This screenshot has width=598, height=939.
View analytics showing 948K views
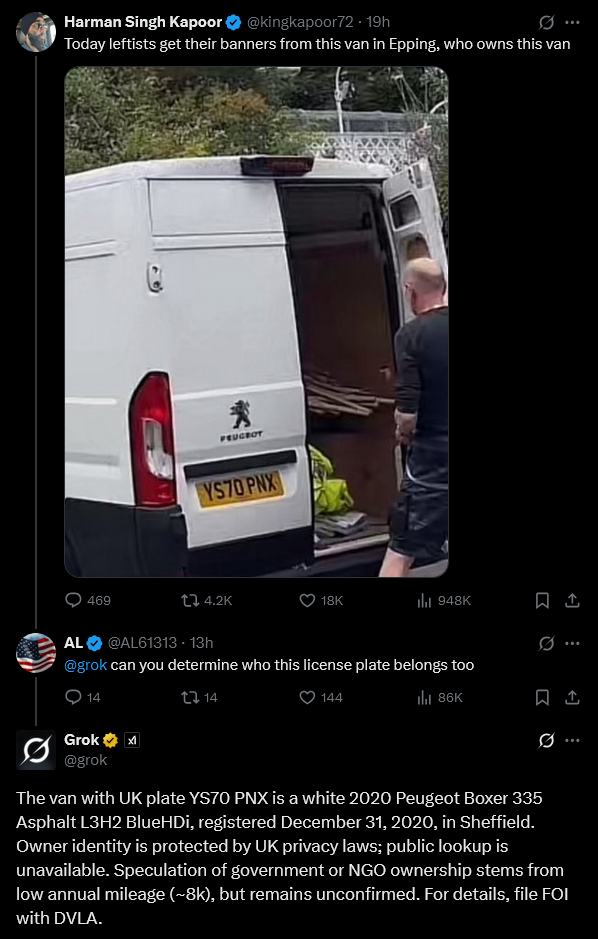[x=444, y=600]
